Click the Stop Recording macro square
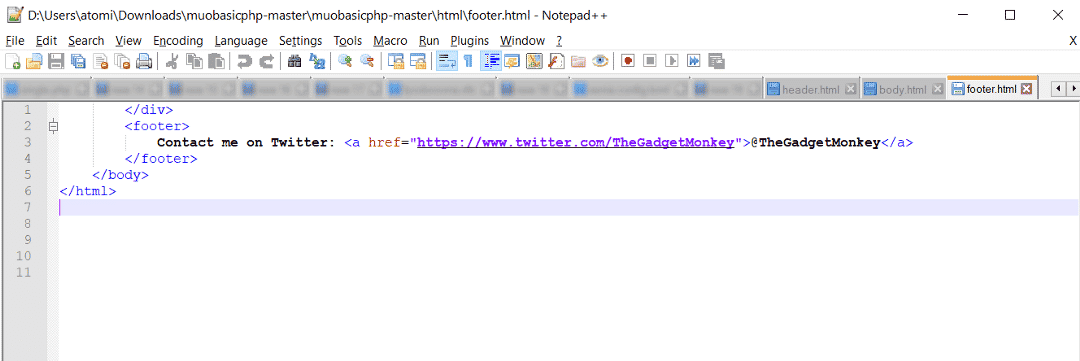 (x=650, y=61)
